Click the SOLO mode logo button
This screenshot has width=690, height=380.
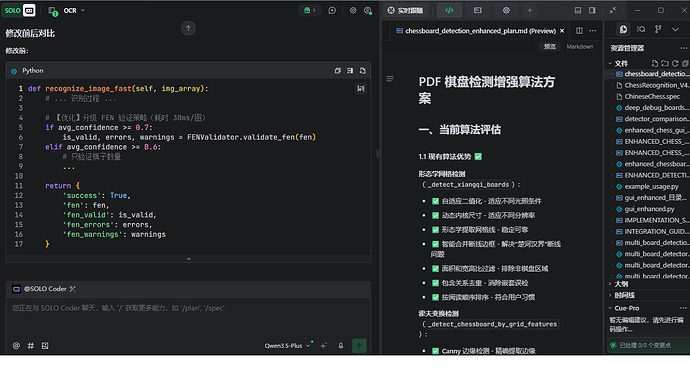[x=12, y=10]
